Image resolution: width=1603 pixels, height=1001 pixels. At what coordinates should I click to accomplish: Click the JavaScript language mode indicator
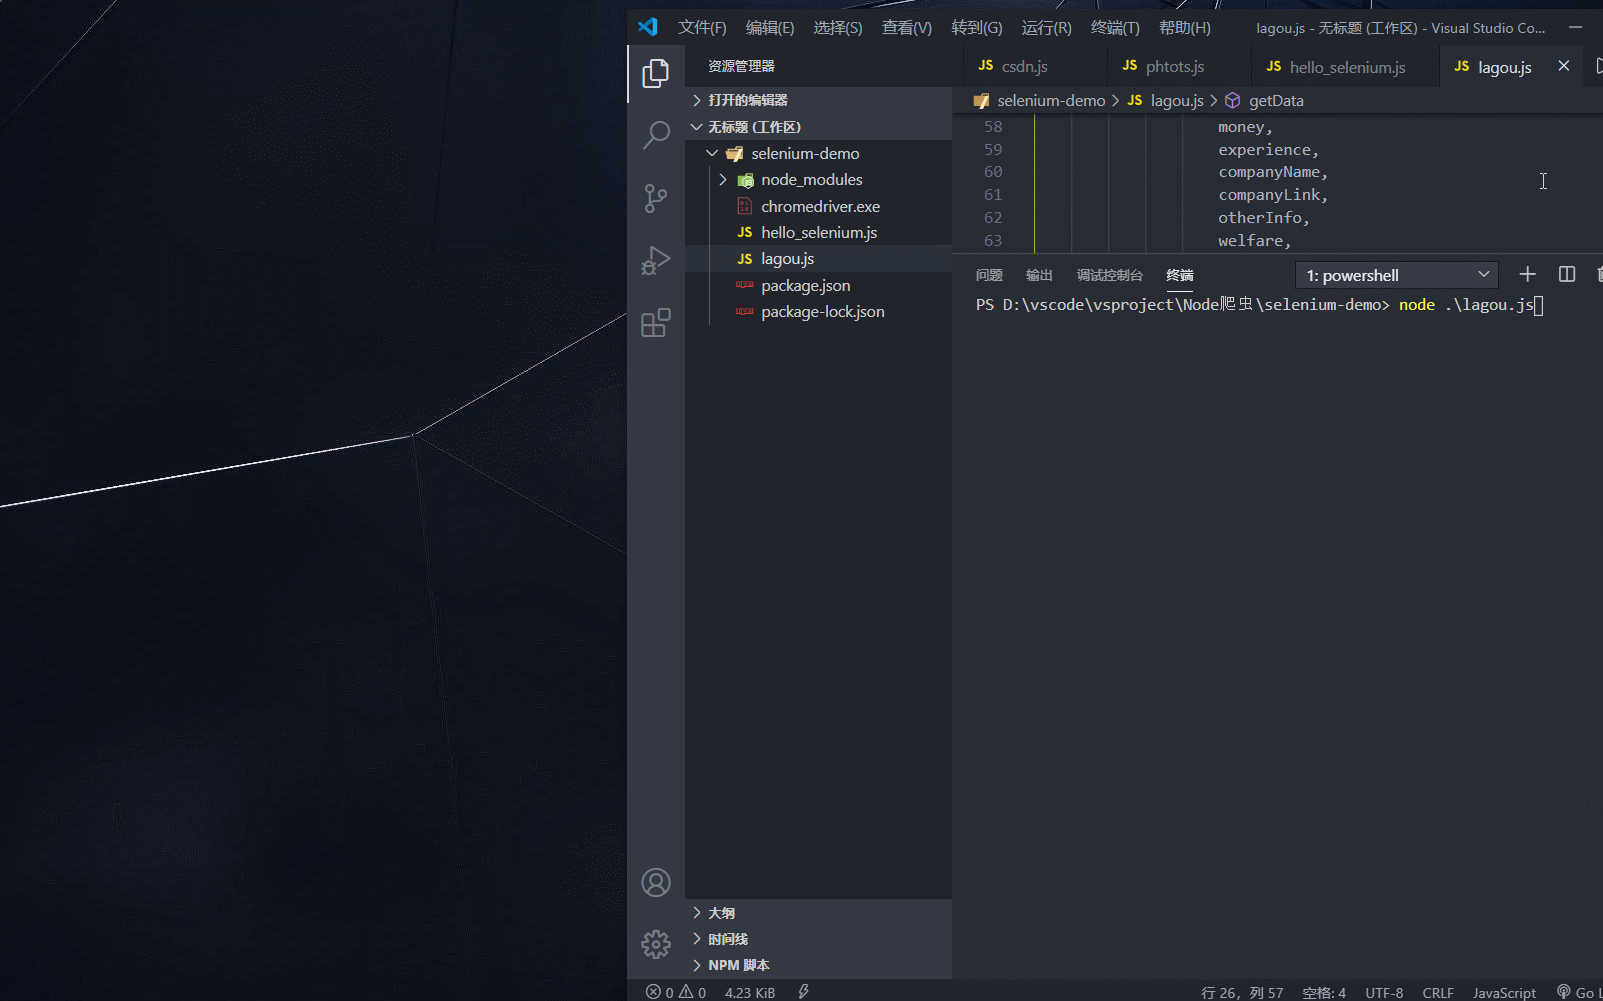coord(1503,992)
